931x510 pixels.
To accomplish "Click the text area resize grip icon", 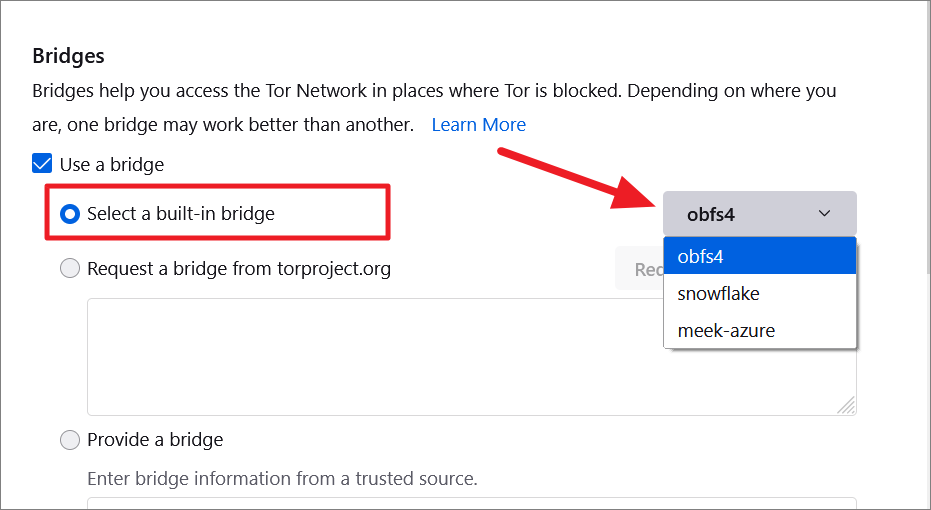I will click(846, 405).
